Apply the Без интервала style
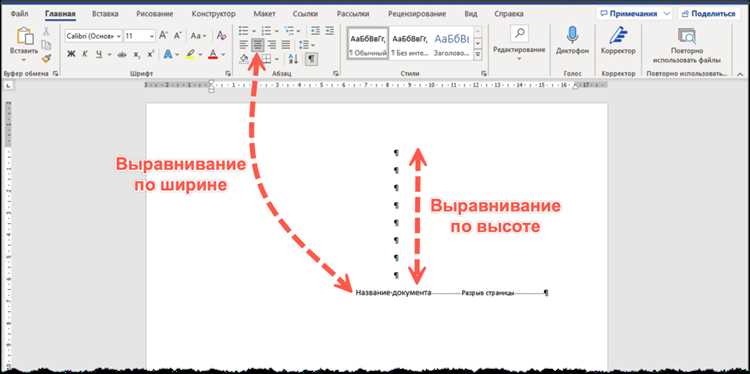Viewport: 750px width, 374px height. pos(409,44)
